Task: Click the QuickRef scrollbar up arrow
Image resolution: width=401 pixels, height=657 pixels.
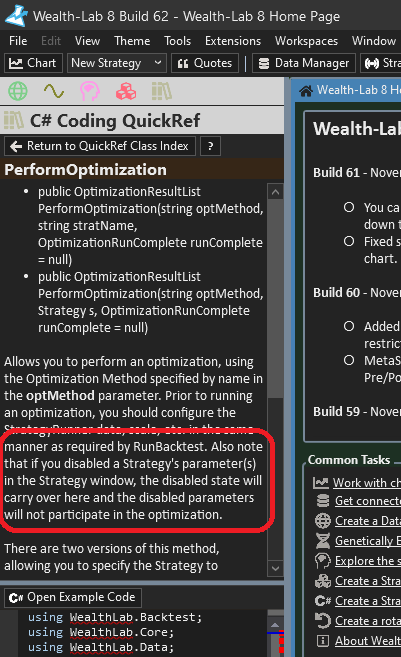Action: 275,192
